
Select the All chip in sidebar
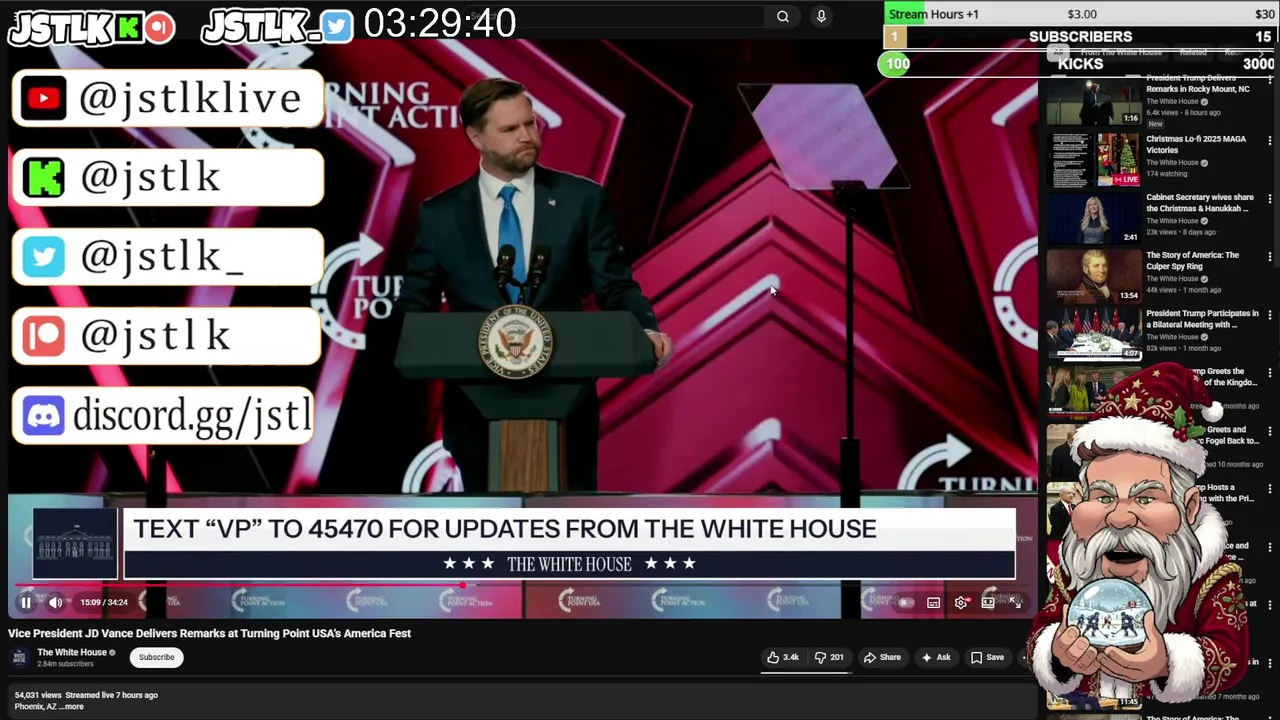1057,52
